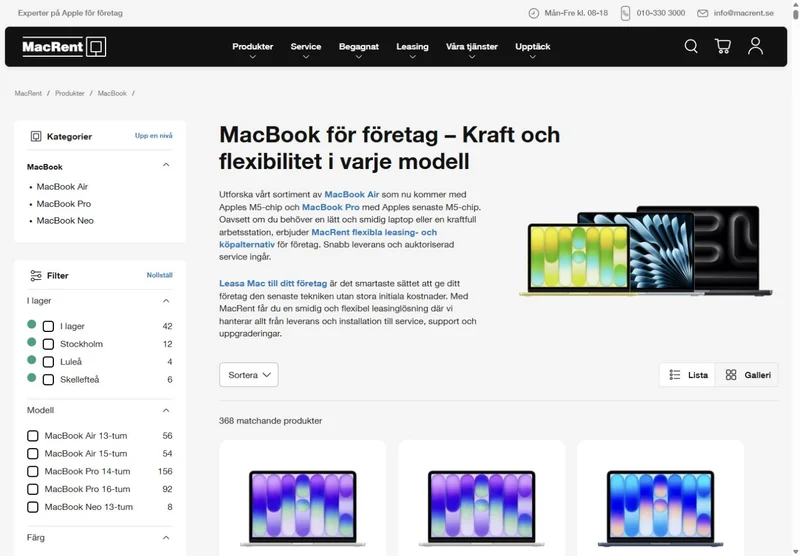
Task: Click Nollställ to reset filters
Action: (x=159, y=275)
